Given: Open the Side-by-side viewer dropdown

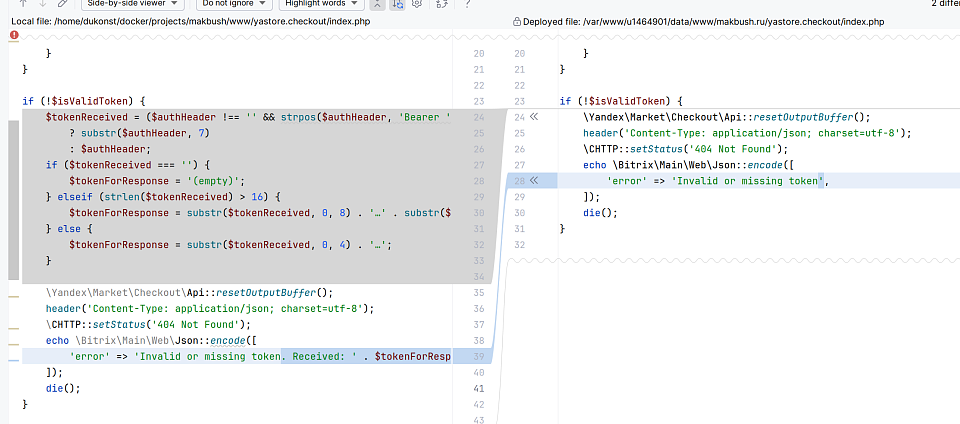Looking at the screenshot, I should 132,4.
